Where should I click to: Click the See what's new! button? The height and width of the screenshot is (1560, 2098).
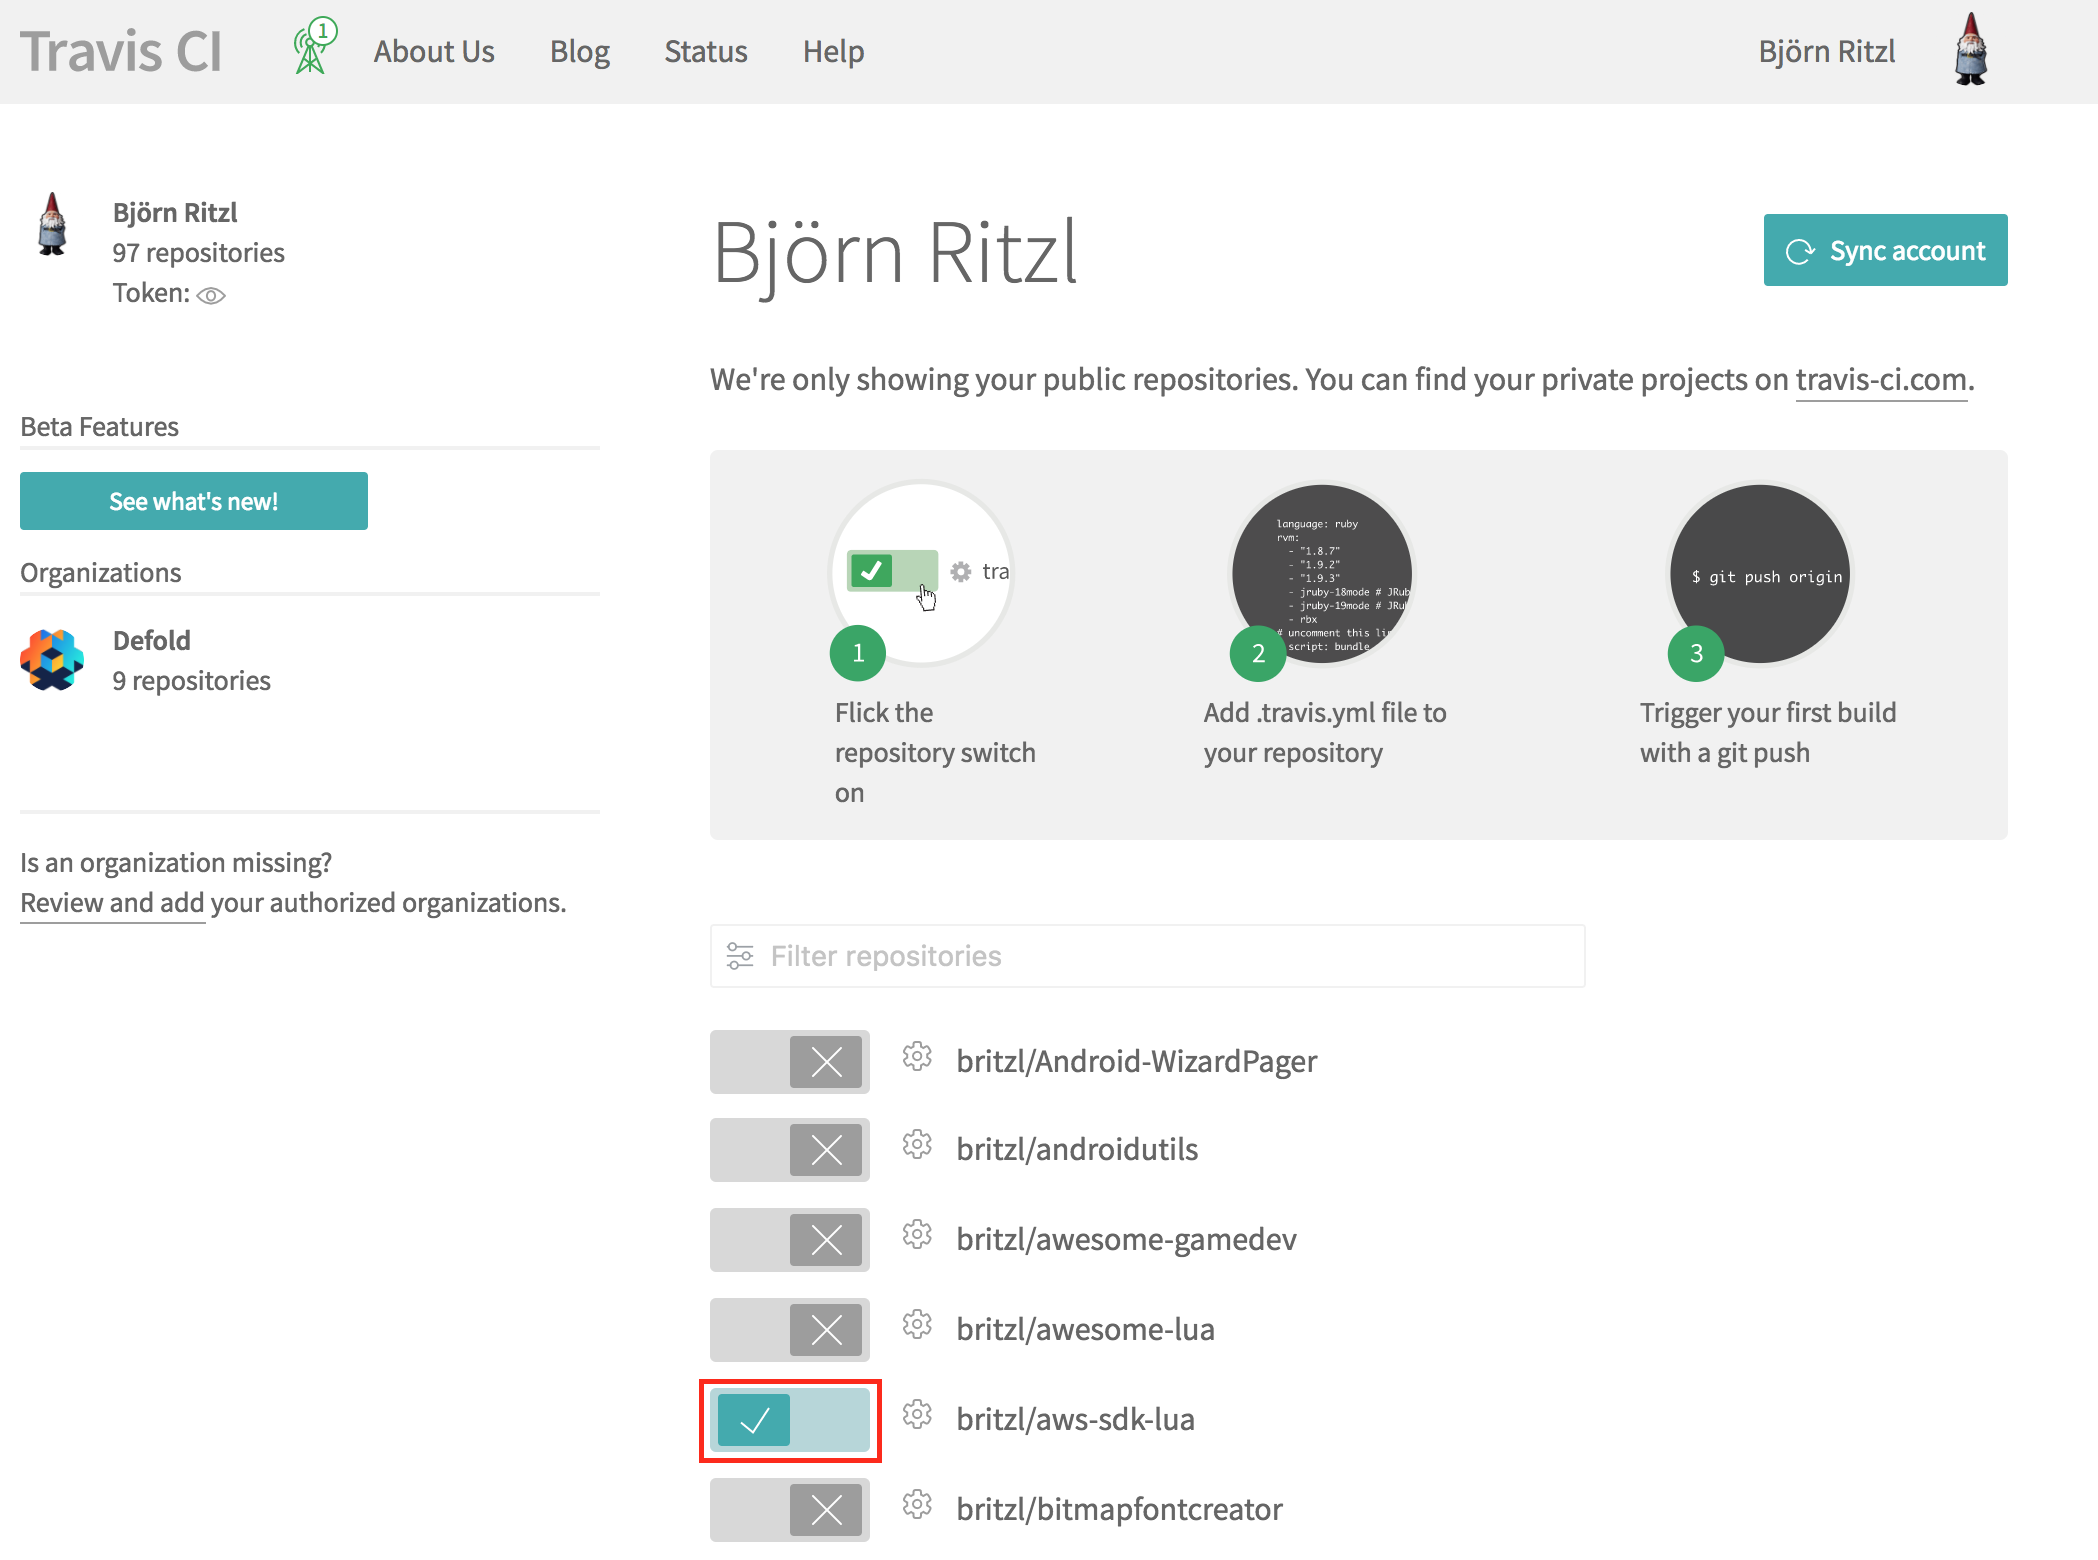194,501
